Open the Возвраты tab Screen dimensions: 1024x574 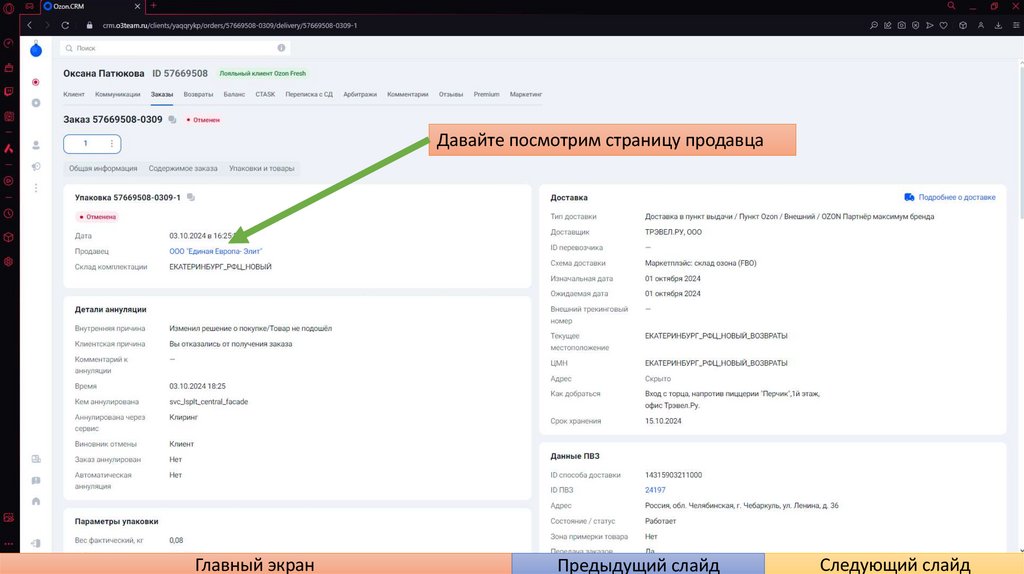click(x=198, y=94)
